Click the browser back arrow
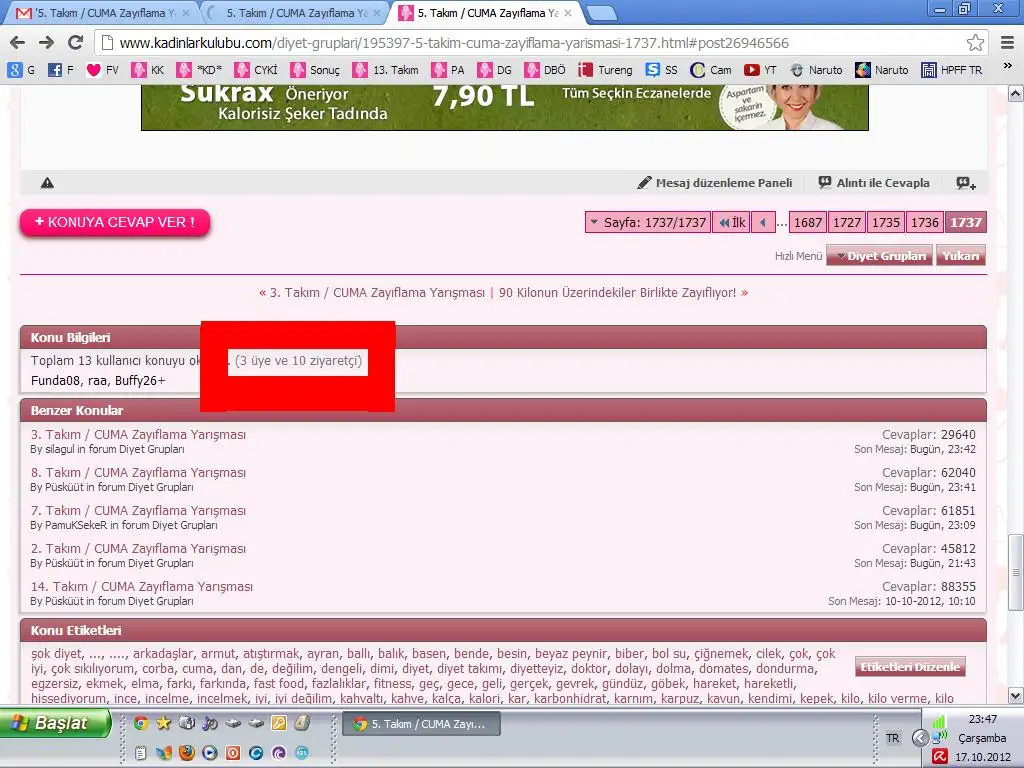Screen dimensions: 1024x768 18,43
